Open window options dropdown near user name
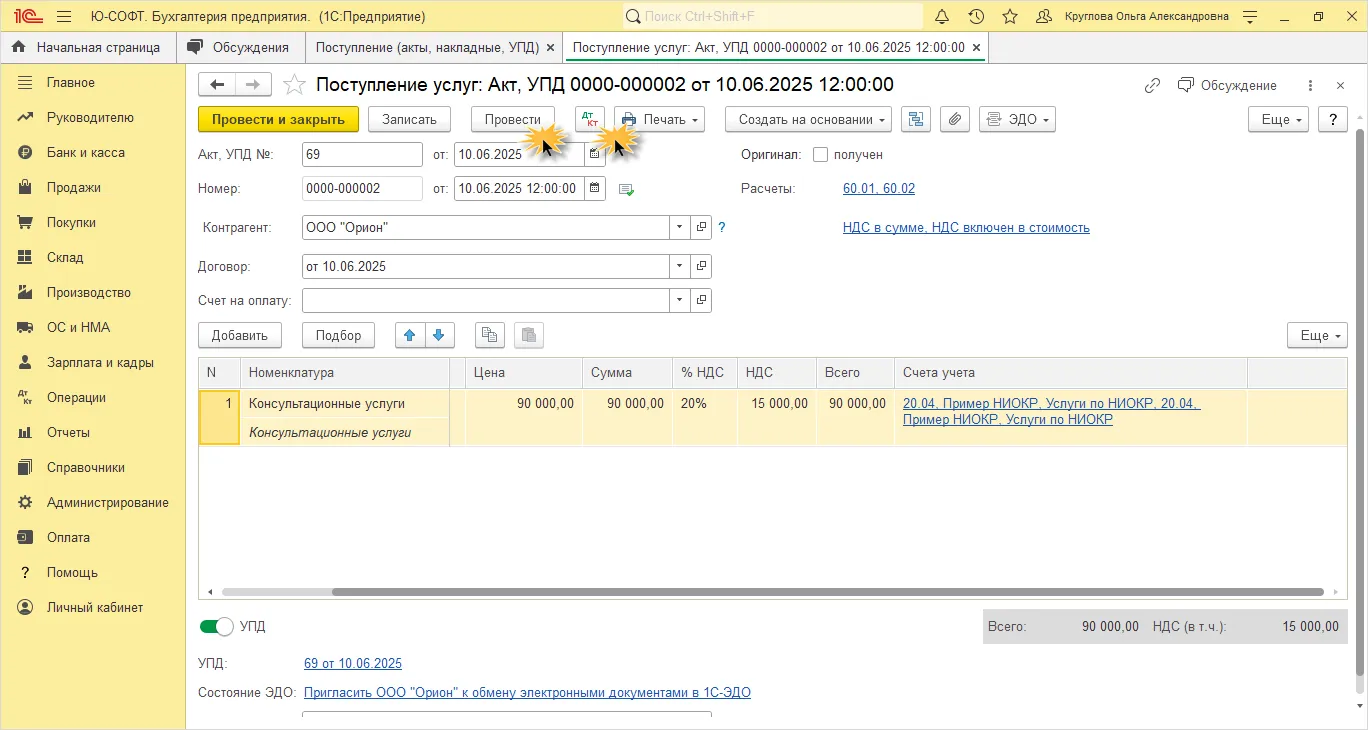The image size is (1368, 730). click(1249, 16)
